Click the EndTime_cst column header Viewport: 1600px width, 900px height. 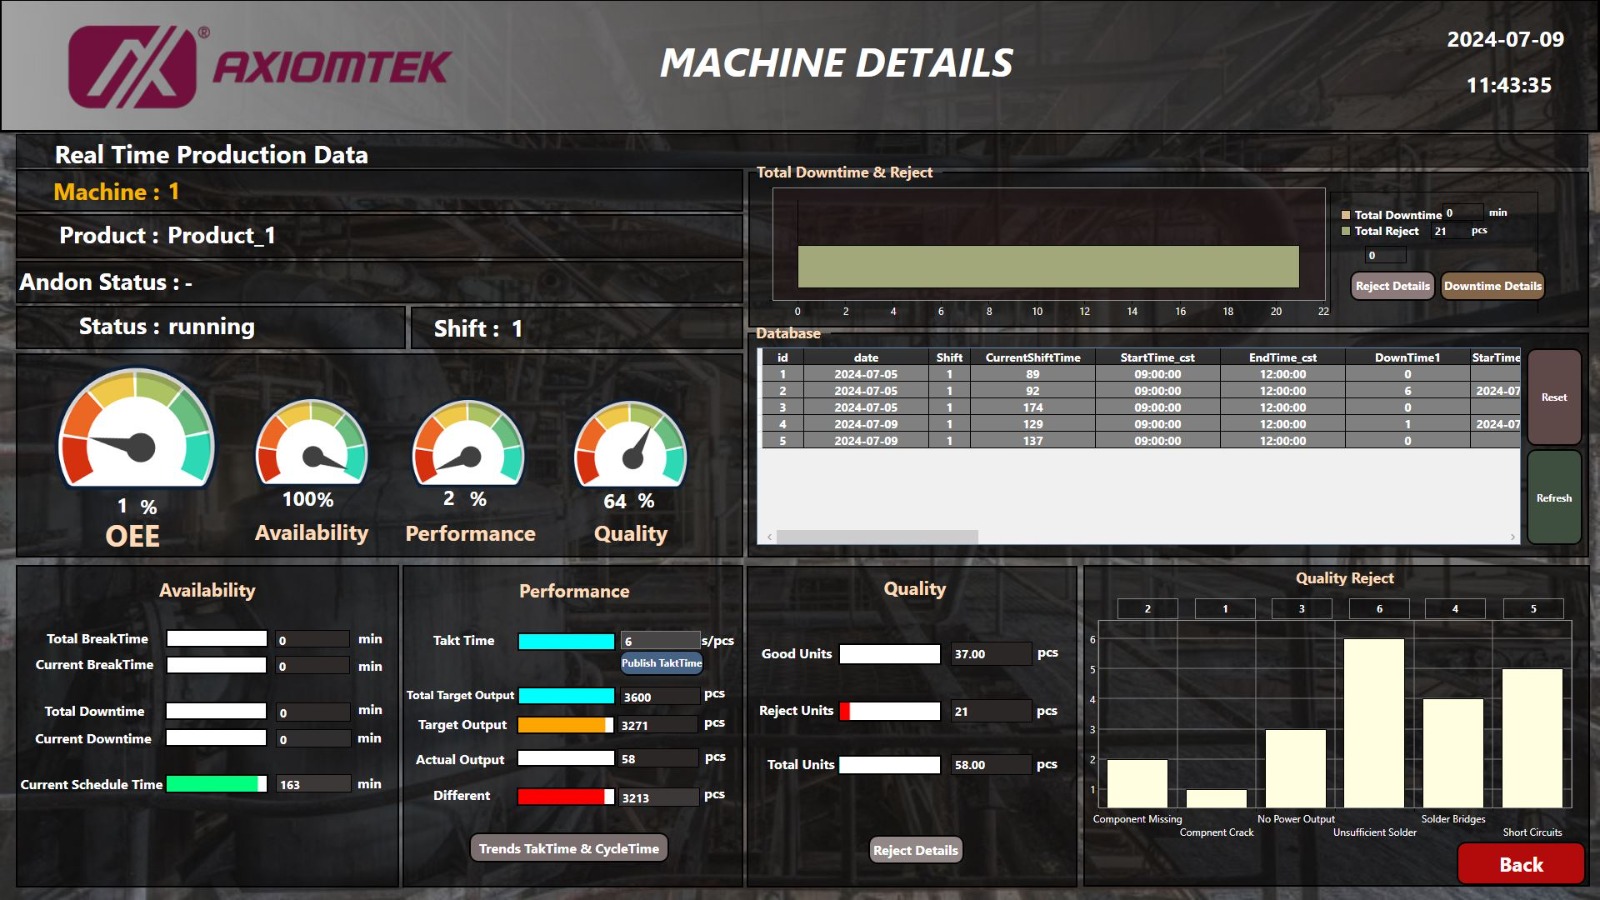(1283, 357)
